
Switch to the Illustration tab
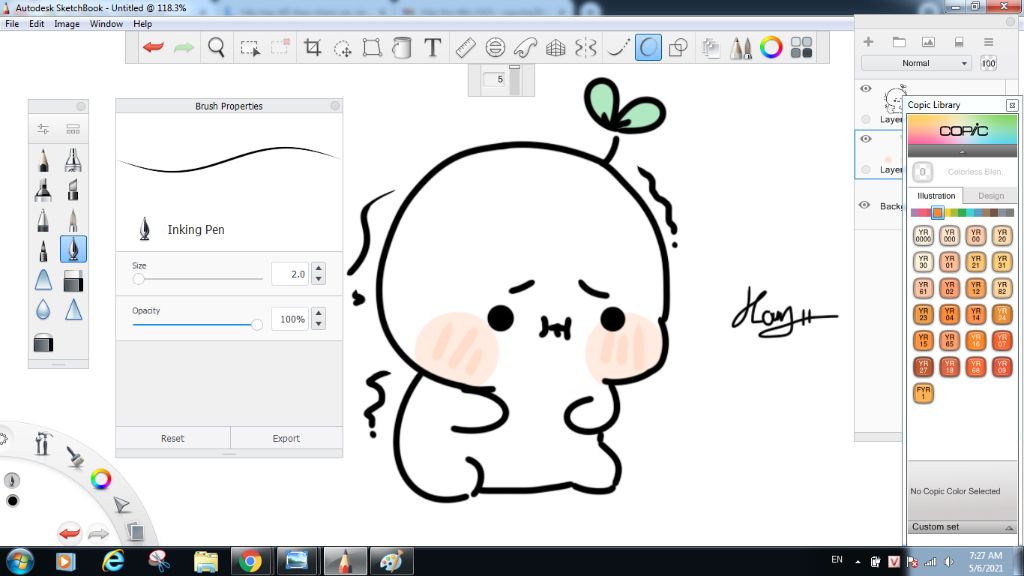tap(936, 196)
